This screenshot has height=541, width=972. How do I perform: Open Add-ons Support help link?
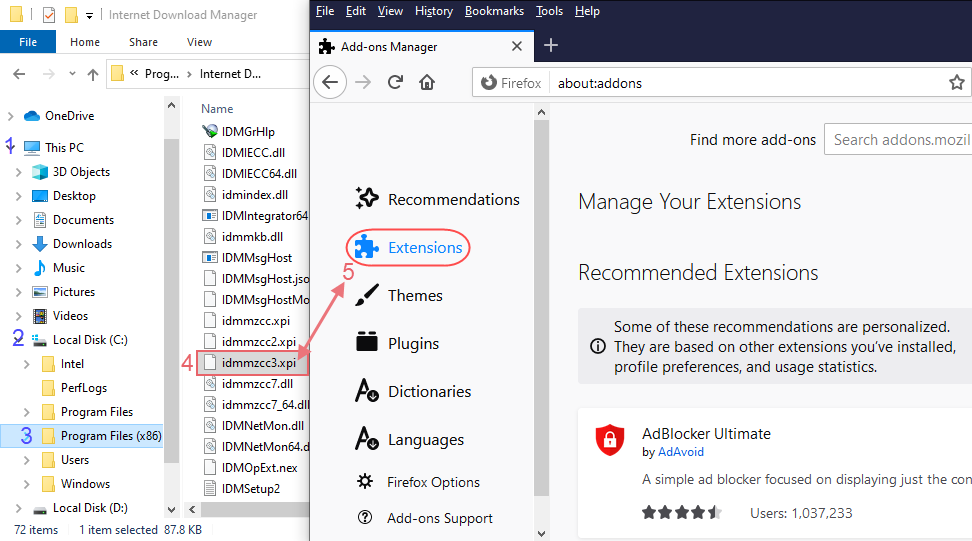425,517
